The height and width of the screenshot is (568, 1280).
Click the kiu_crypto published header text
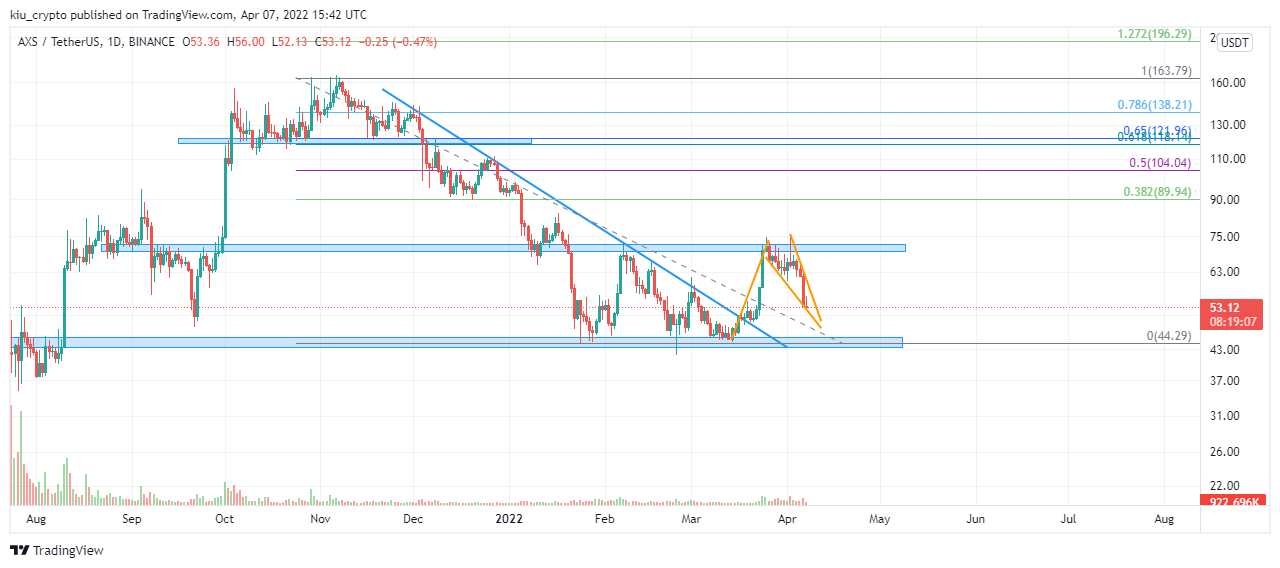point(188,15)
